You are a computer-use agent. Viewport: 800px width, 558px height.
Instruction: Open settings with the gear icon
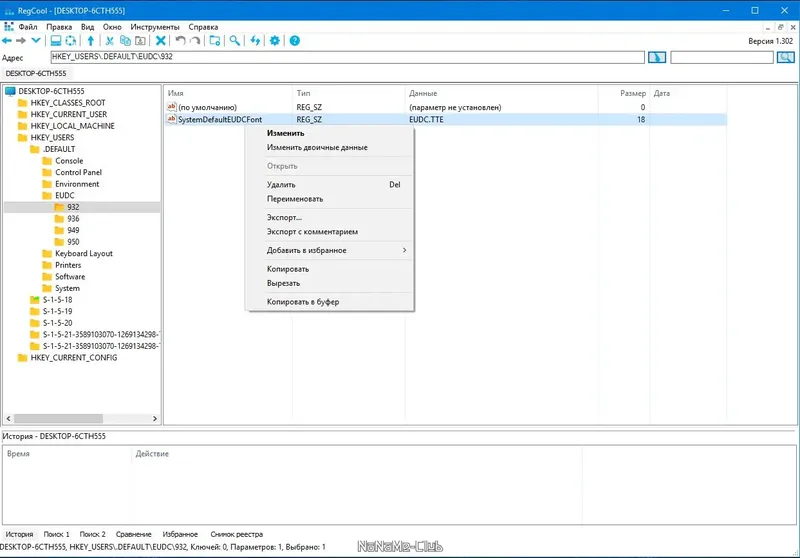tap(275, 41)
